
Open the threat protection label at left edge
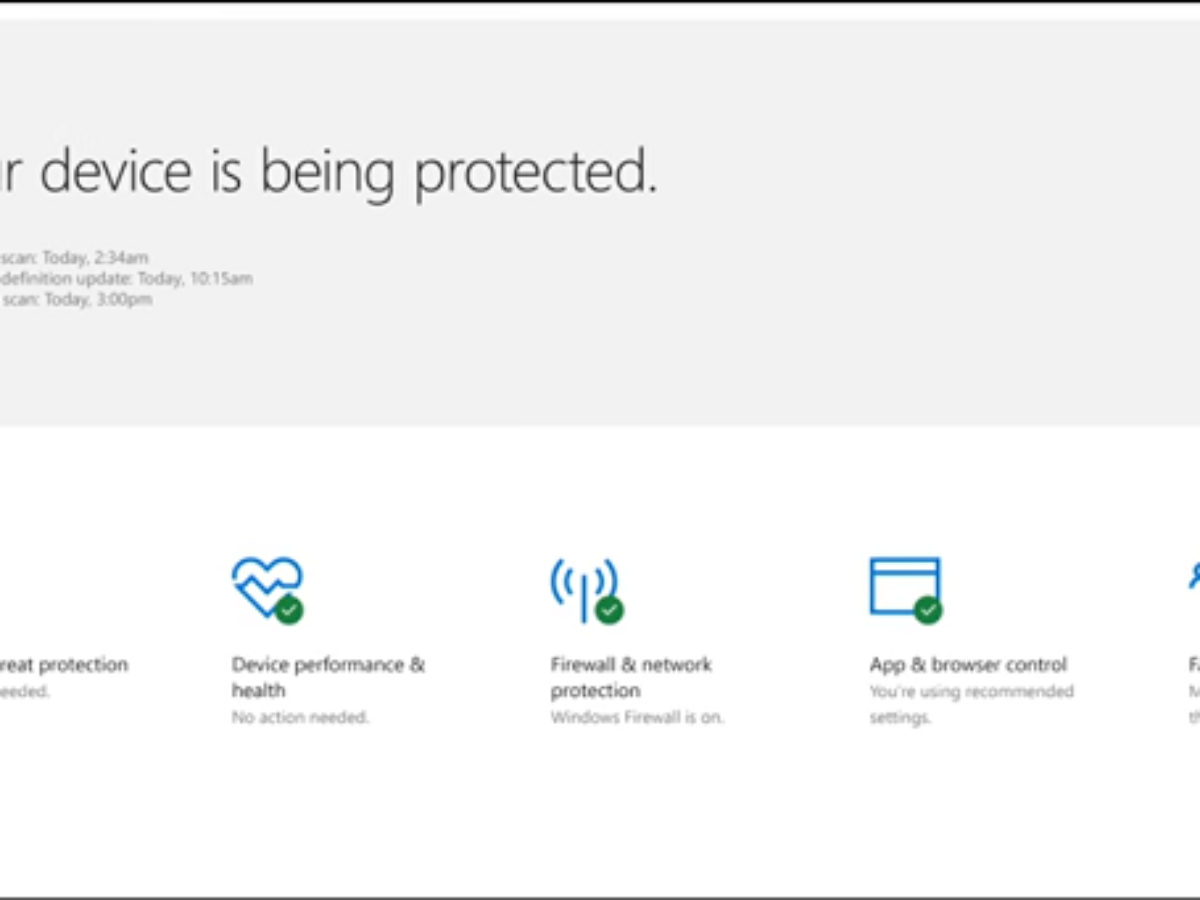pyautogui.click(x=64, y=664)
